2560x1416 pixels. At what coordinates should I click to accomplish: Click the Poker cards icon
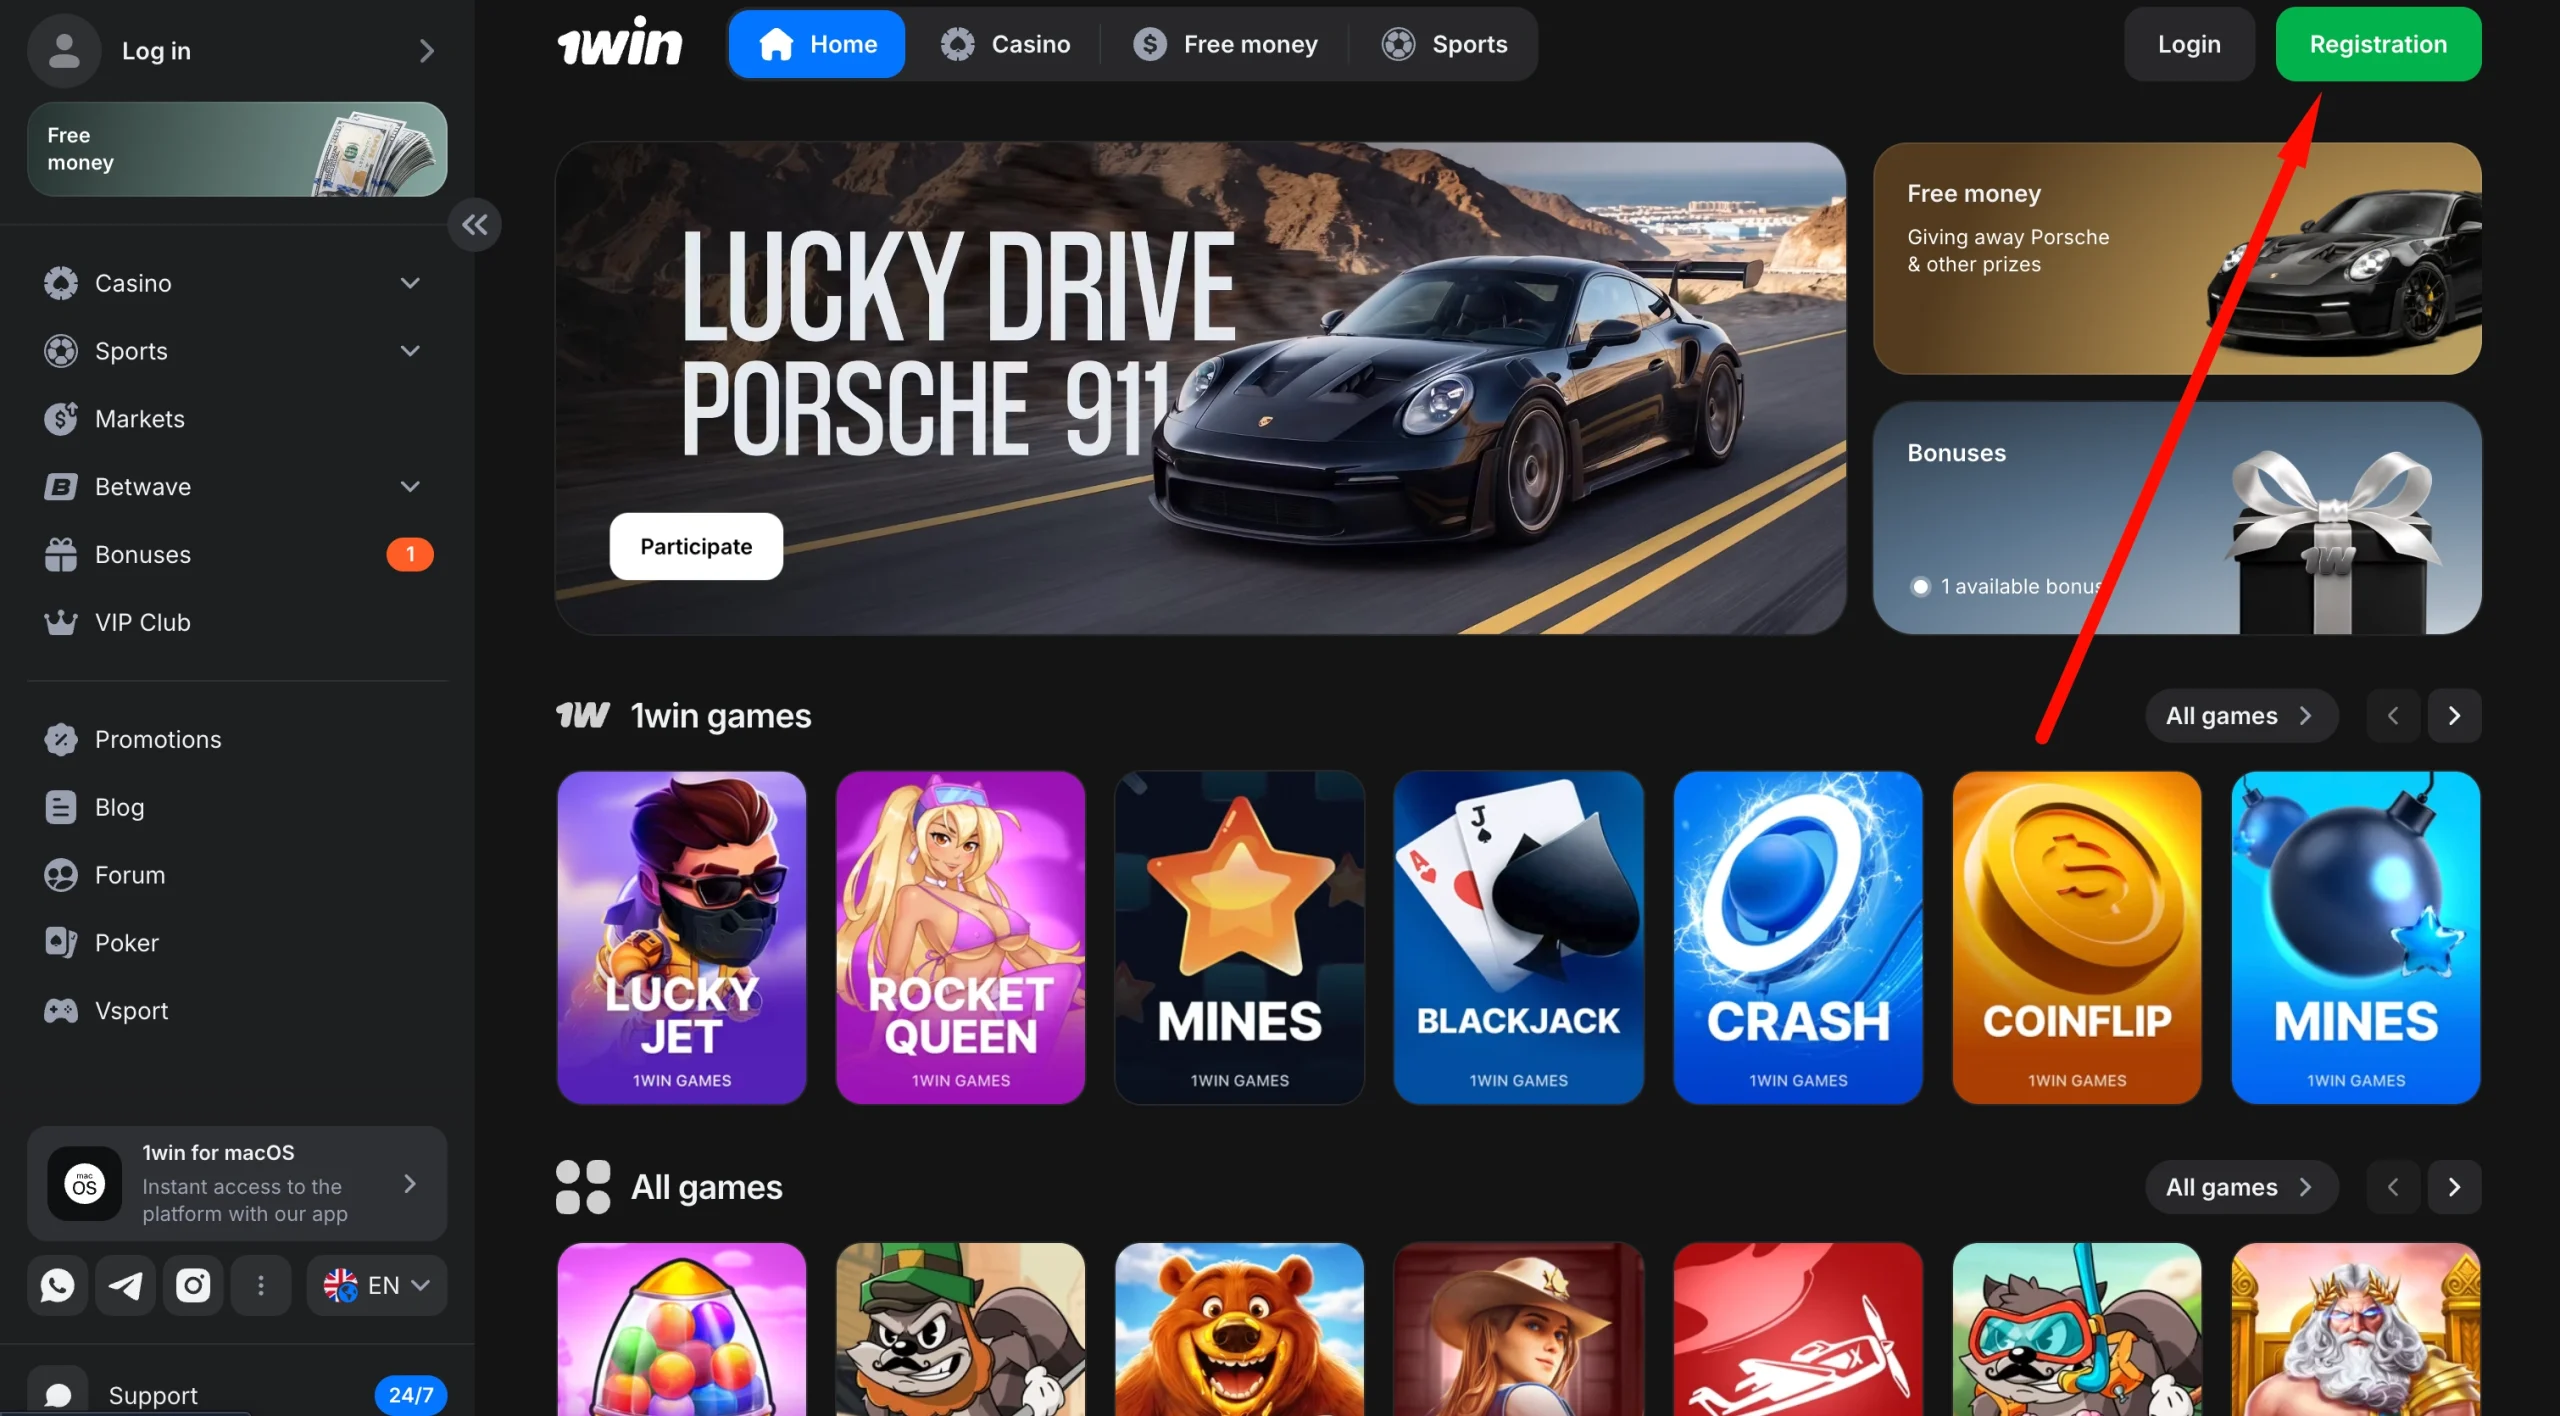point(61,942)
